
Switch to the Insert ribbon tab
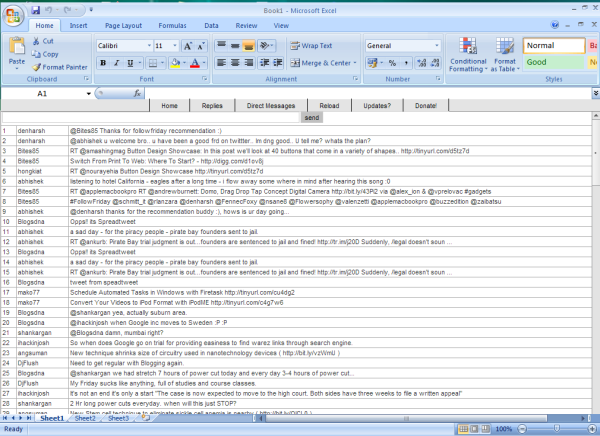78,26
